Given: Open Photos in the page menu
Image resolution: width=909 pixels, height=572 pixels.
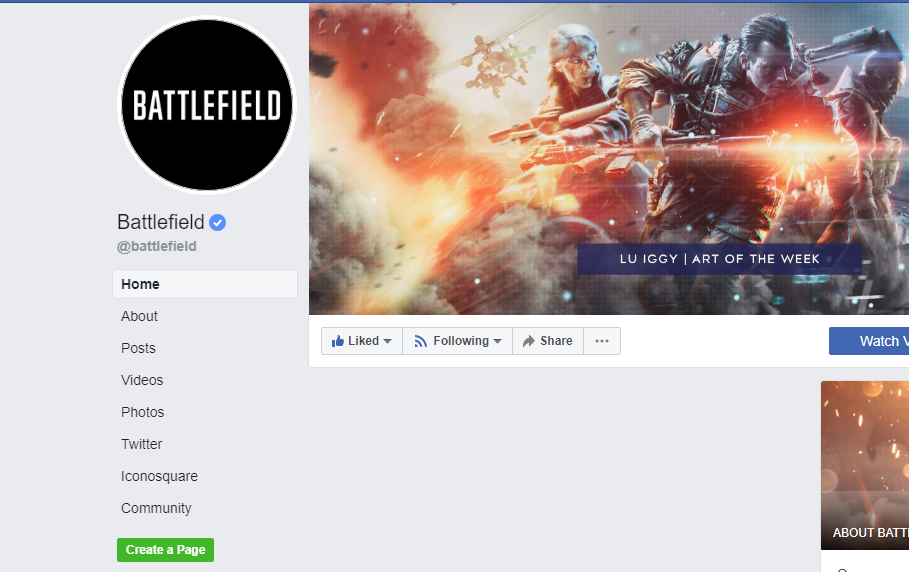Looking at the screenshot, I should 143,412.
